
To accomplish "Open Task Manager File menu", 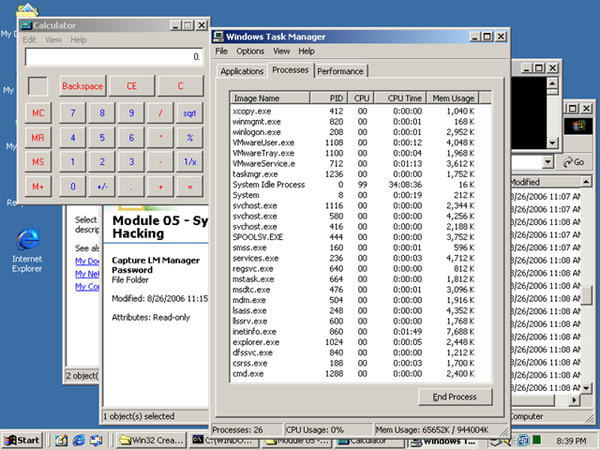I will (221, 51).
